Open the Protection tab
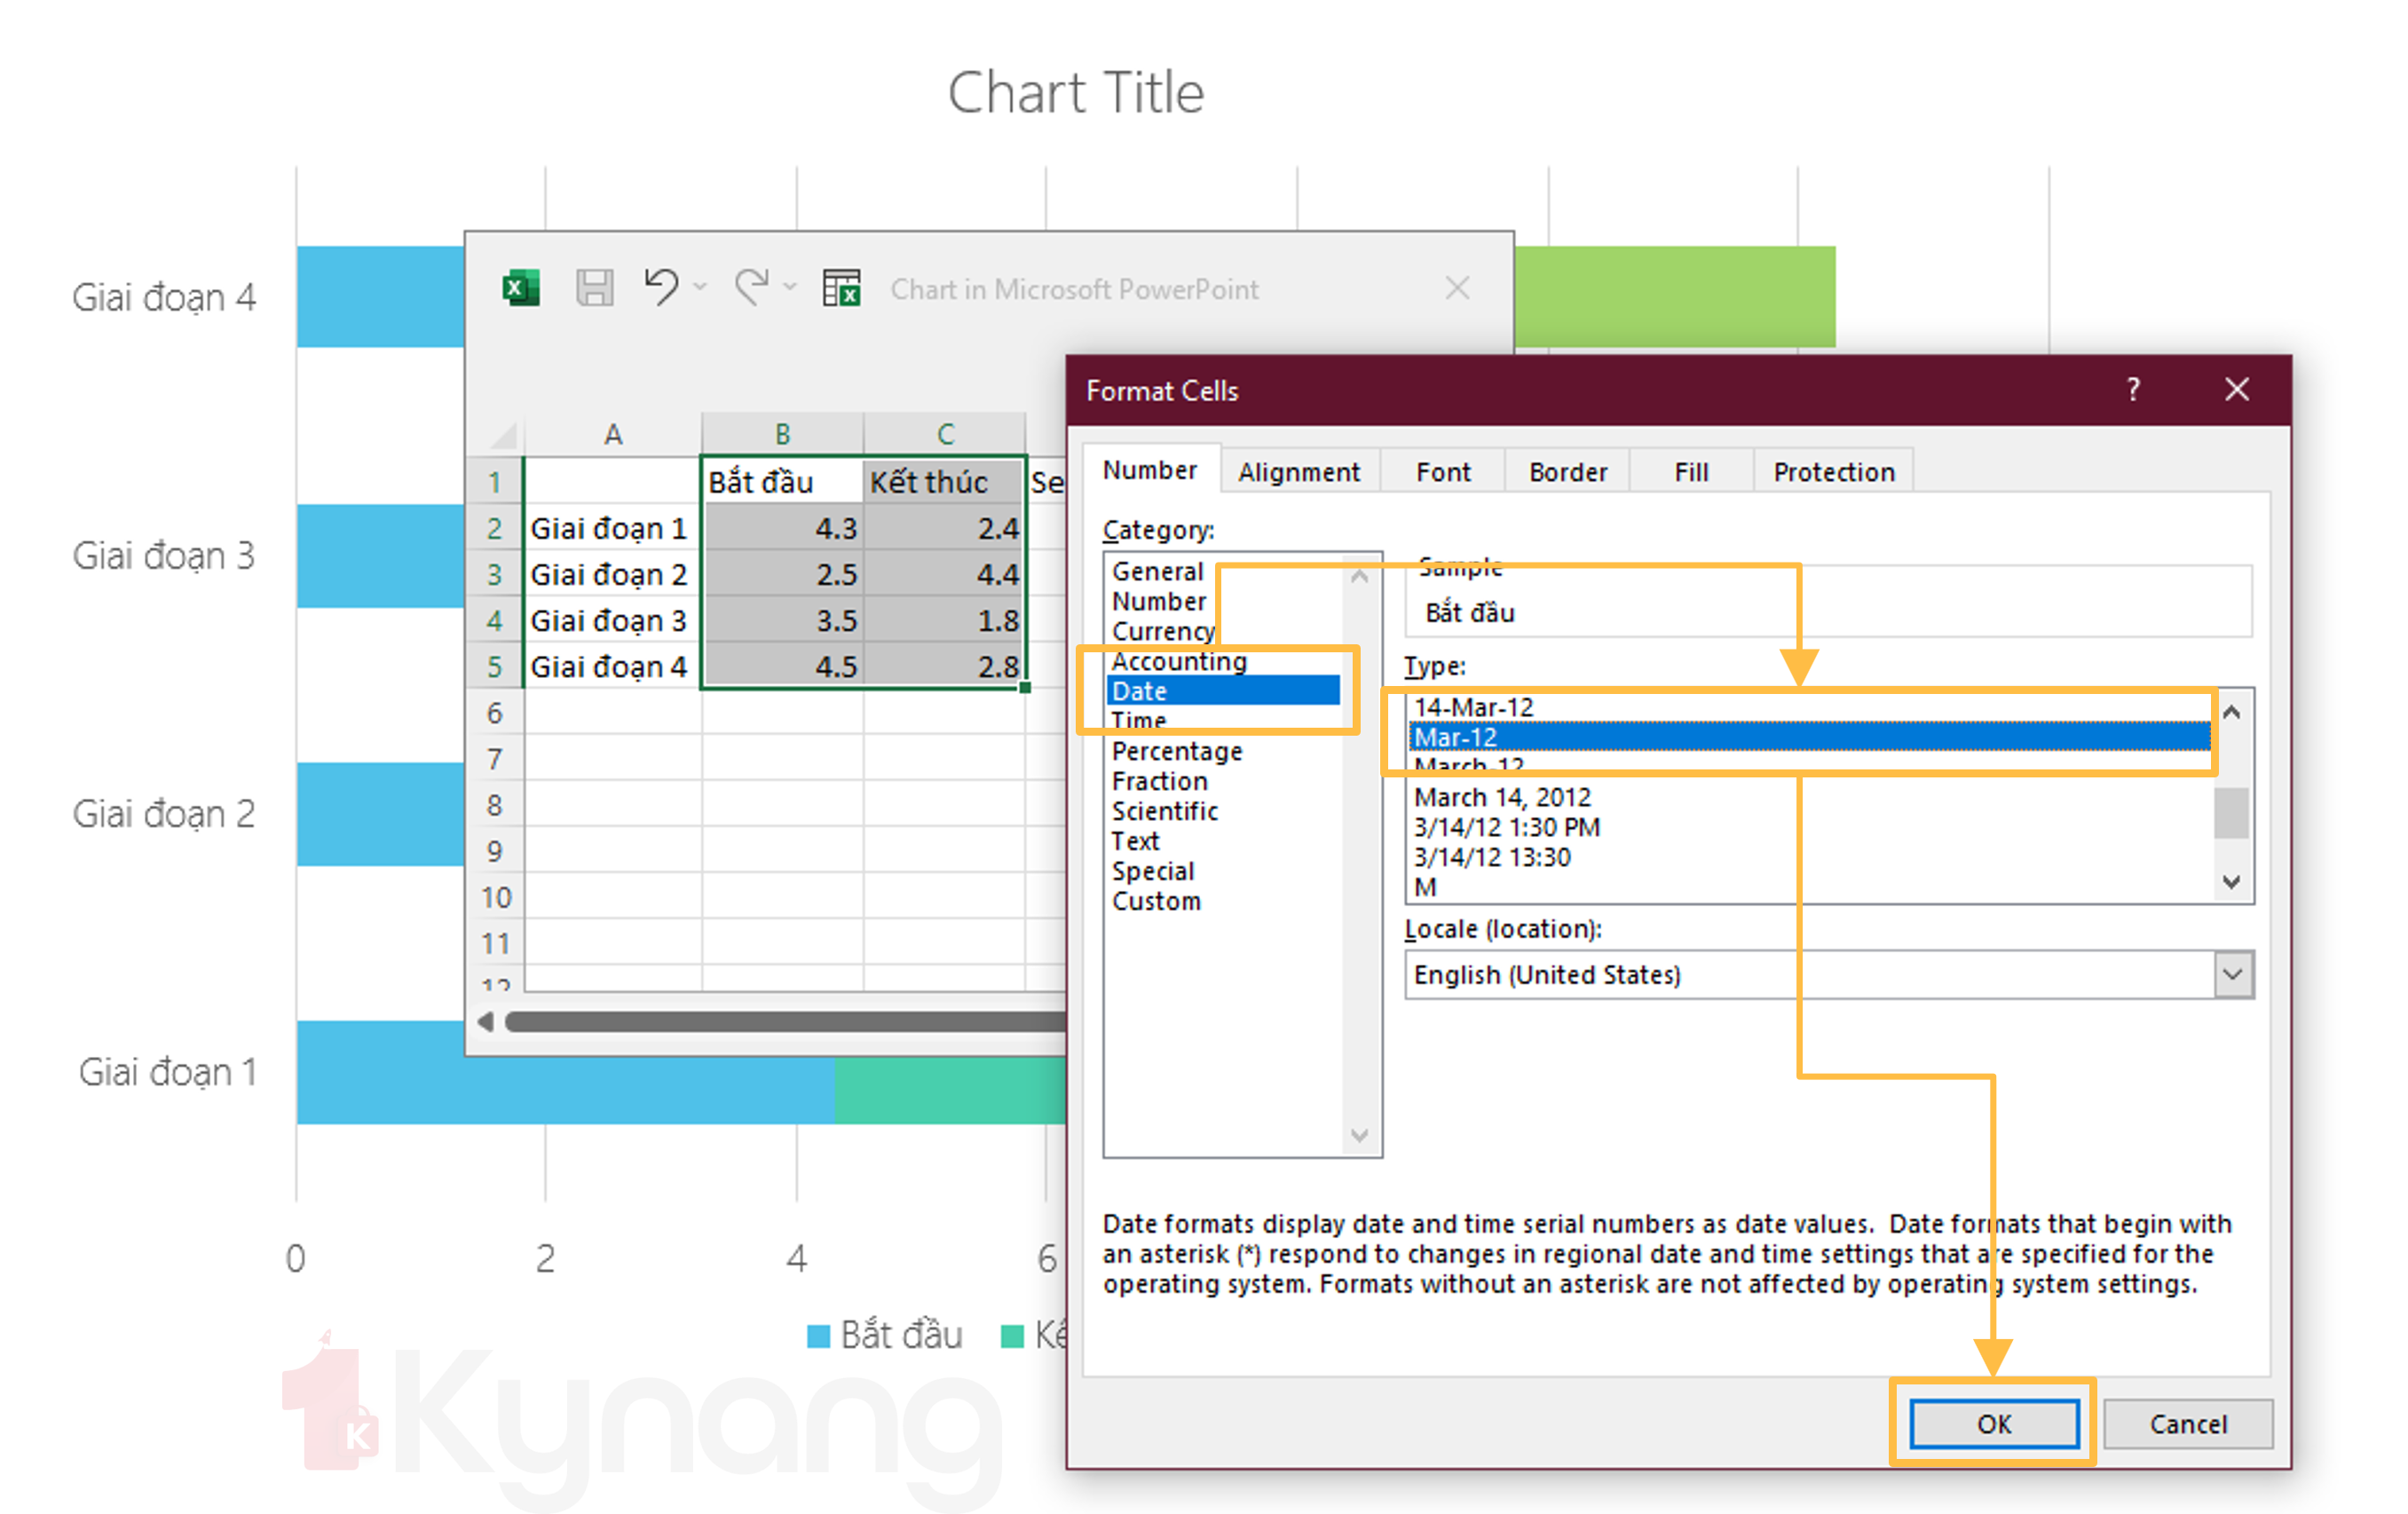 coord(1834,472)
